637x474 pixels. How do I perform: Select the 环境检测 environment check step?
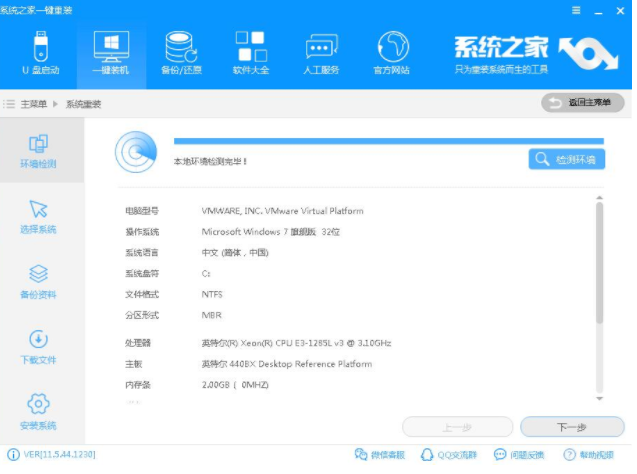[x=39, y=151]
